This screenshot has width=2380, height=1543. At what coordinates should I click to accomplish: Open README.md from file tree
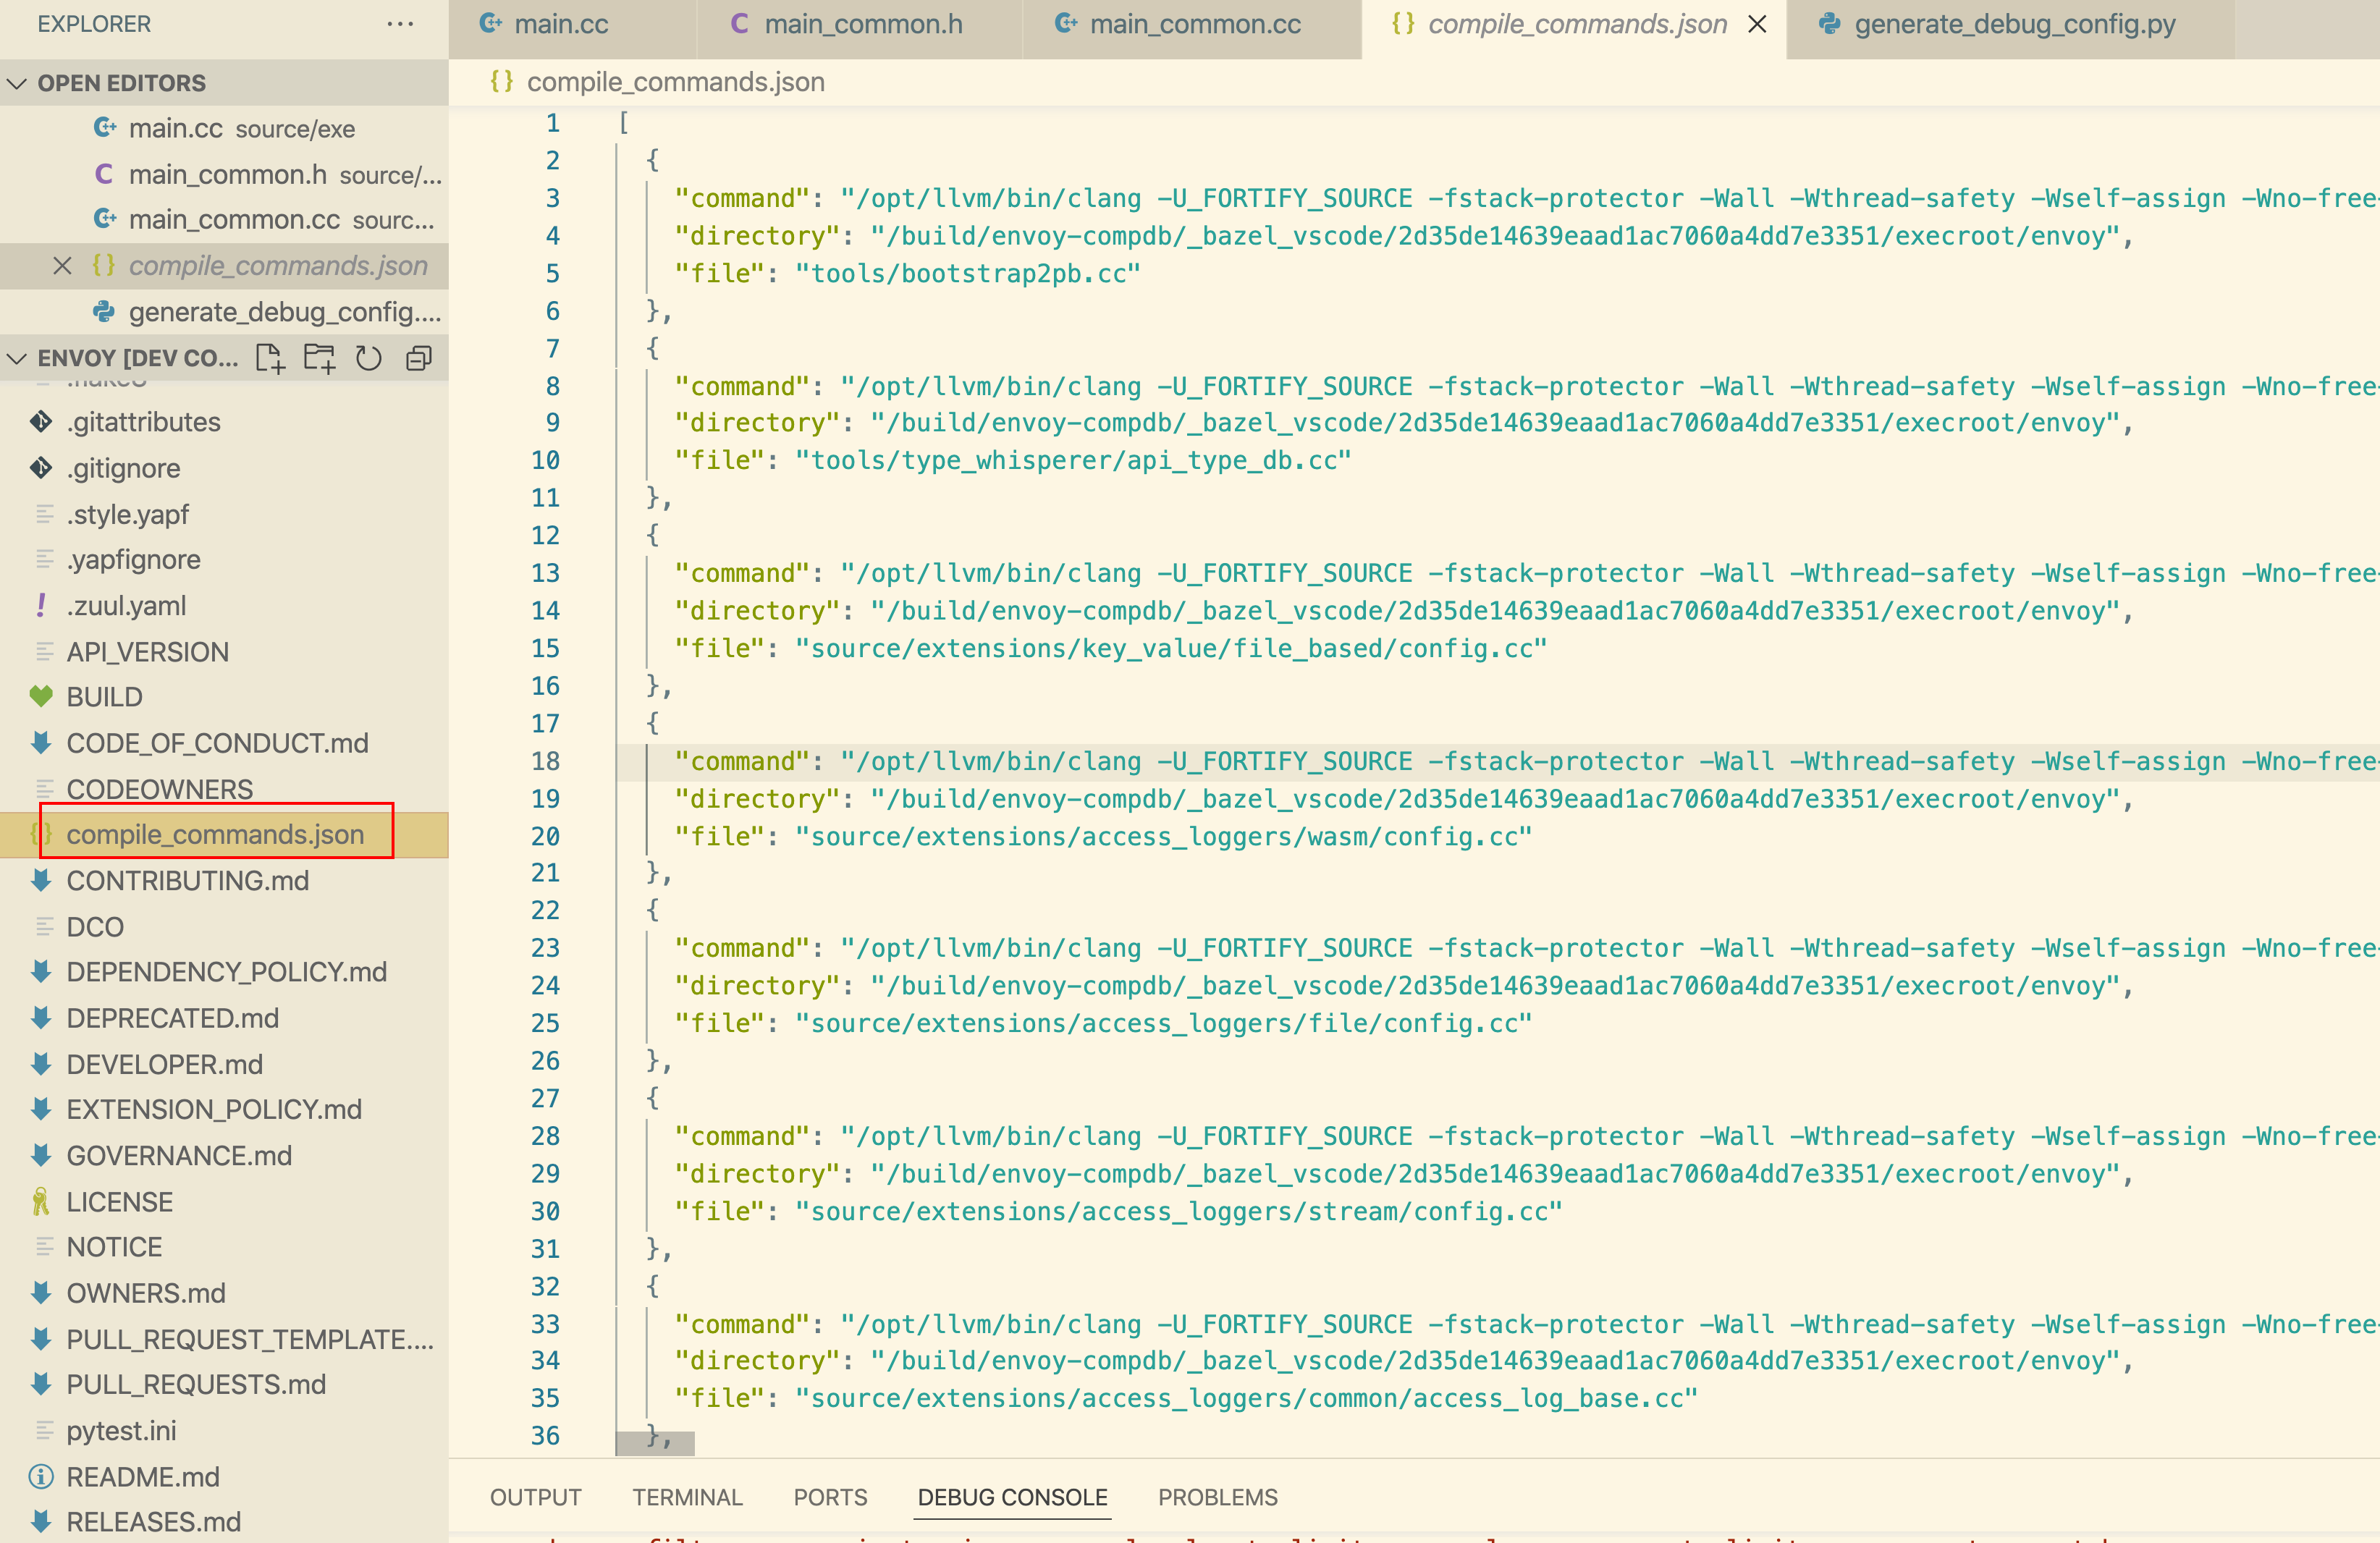pyautogui.click(x=143, y=1476)
